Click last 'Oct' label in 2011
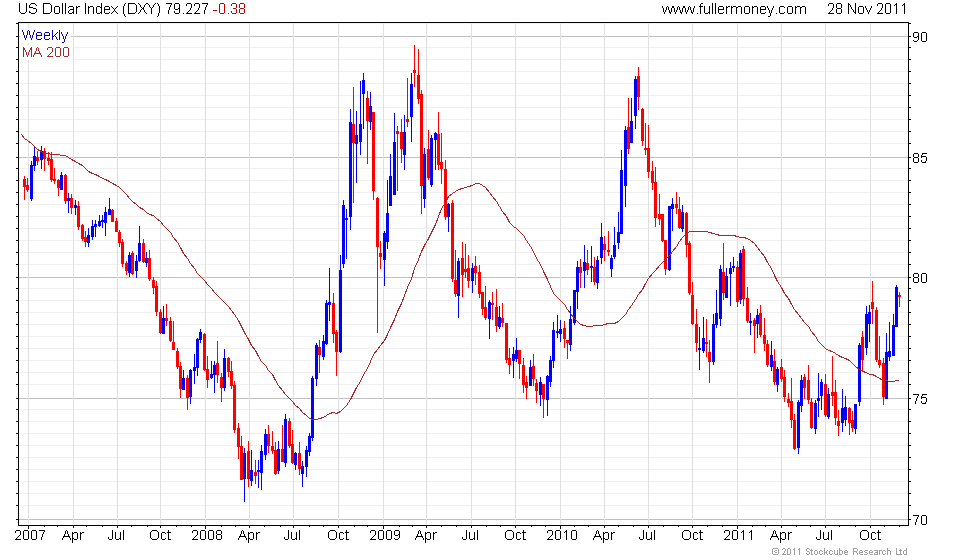This screenshot has height=560, width=960. tap(870, 536)
